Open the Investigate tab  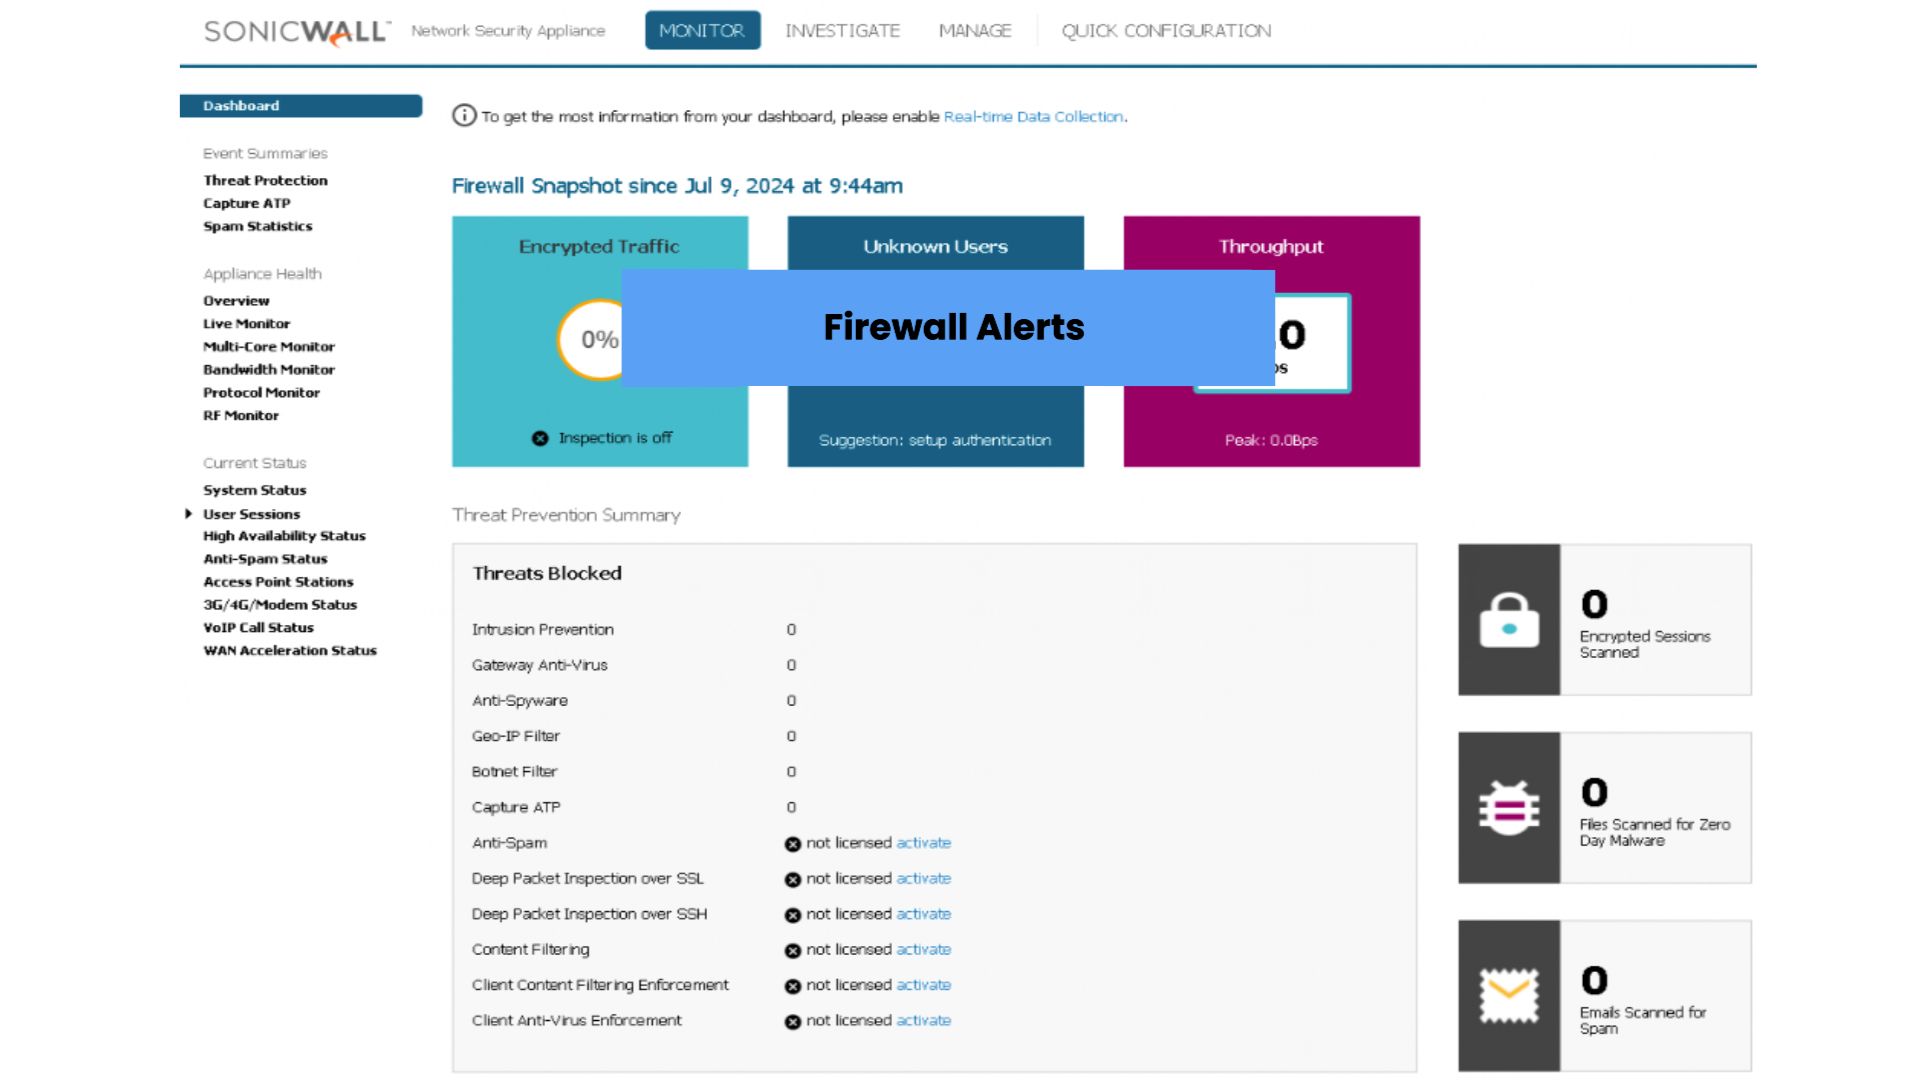[842, 31]
